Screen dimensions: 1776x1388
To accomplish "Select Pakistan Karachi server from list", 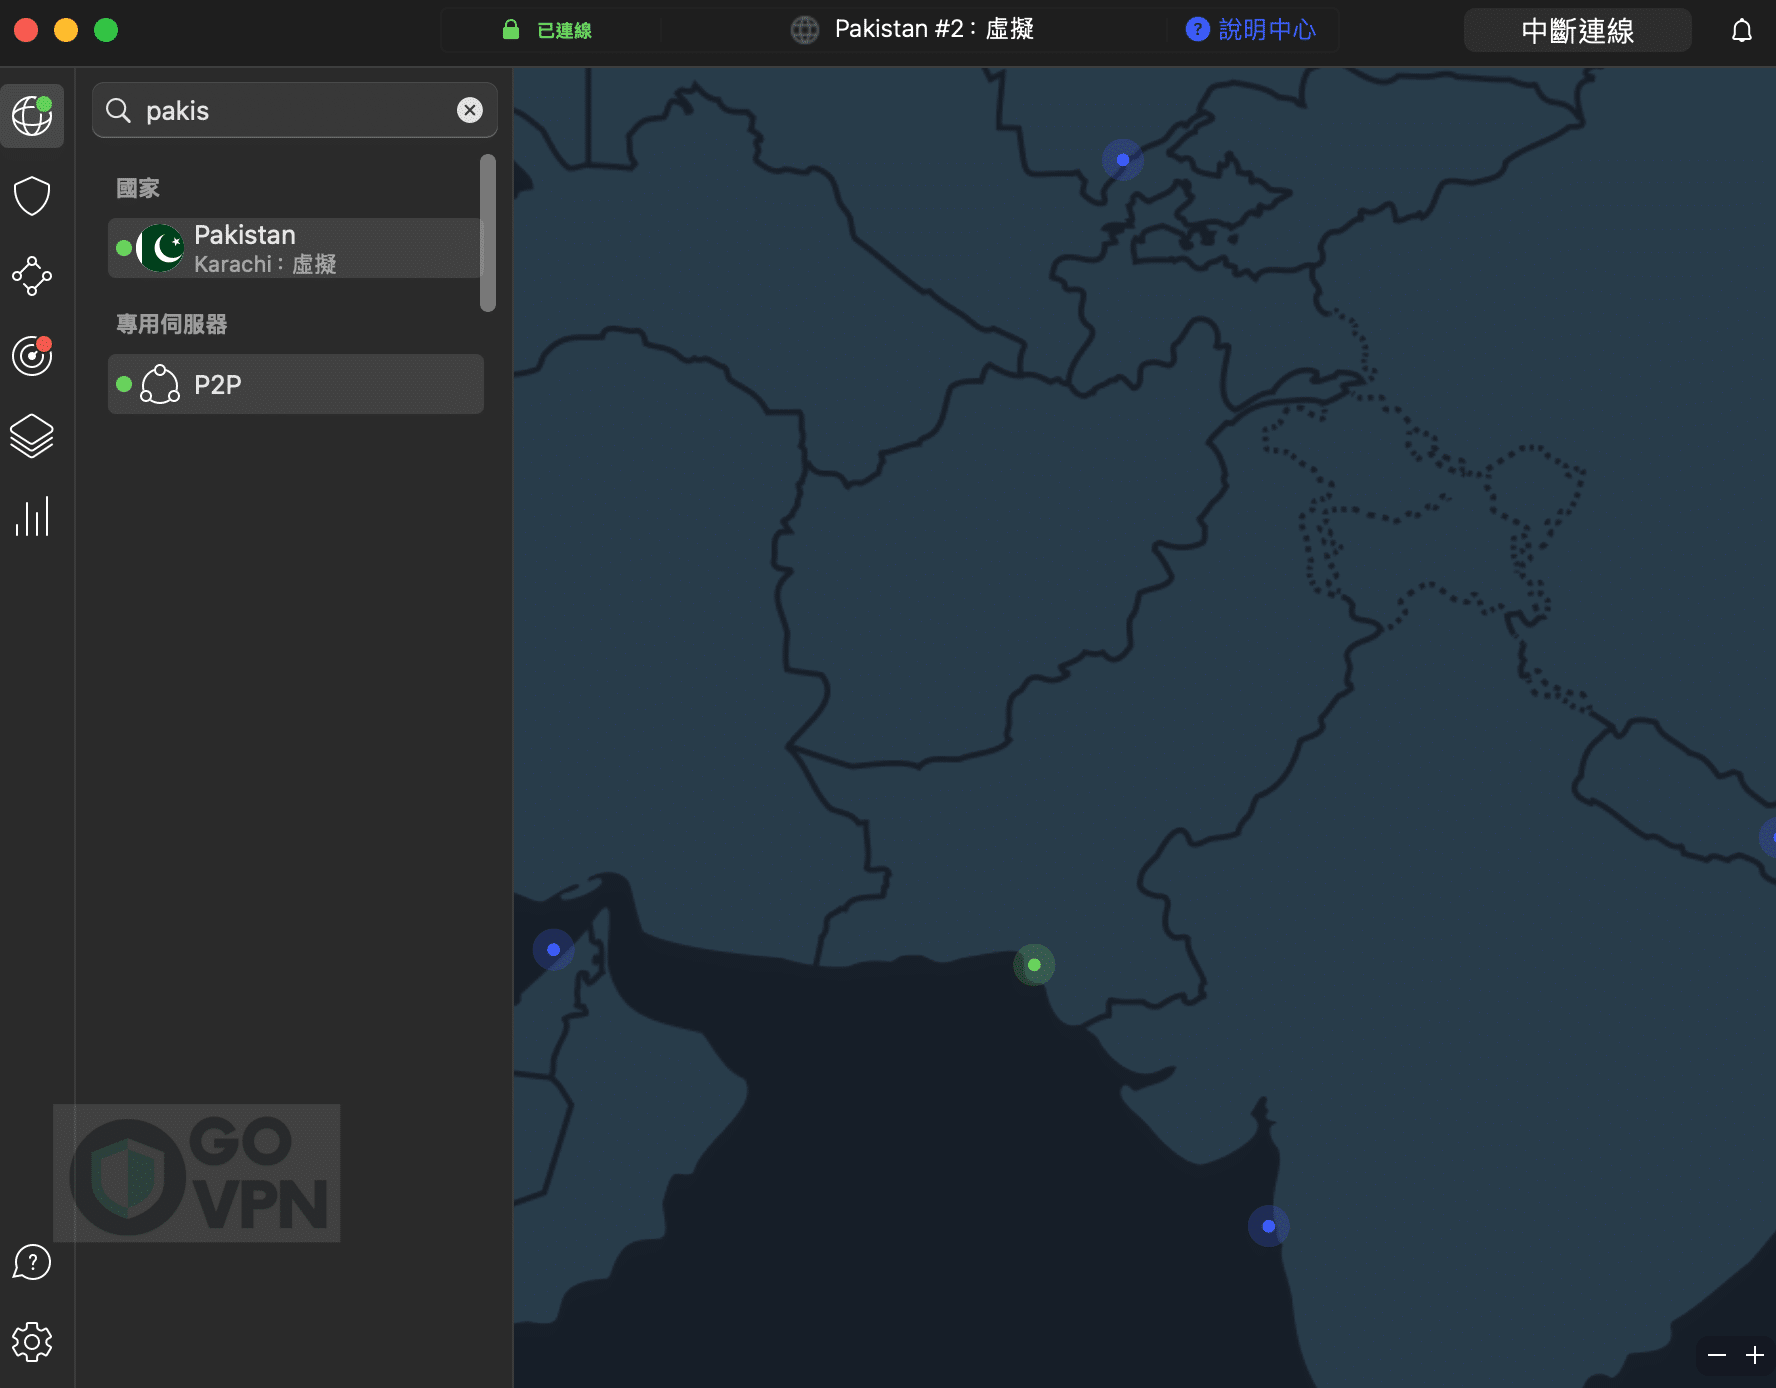I will (x=295, y=248).
